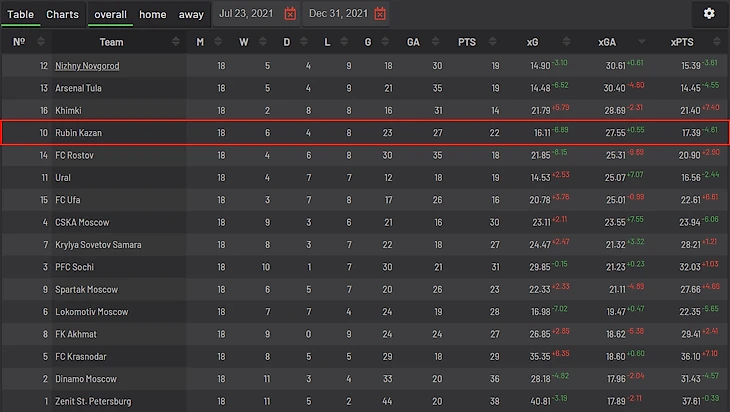Select the away filter
This screenshot has height=412, width=730.
point(191,14)
